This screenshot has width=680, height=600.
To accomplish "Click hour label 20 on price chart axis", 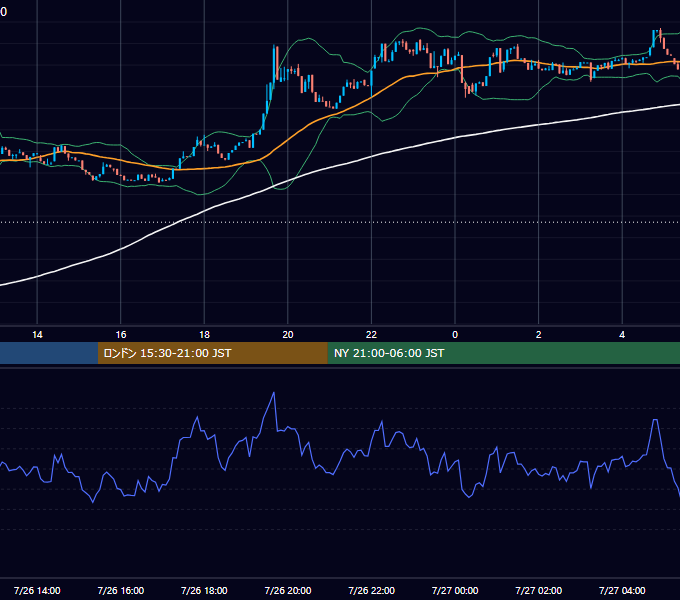I will 288,335.
